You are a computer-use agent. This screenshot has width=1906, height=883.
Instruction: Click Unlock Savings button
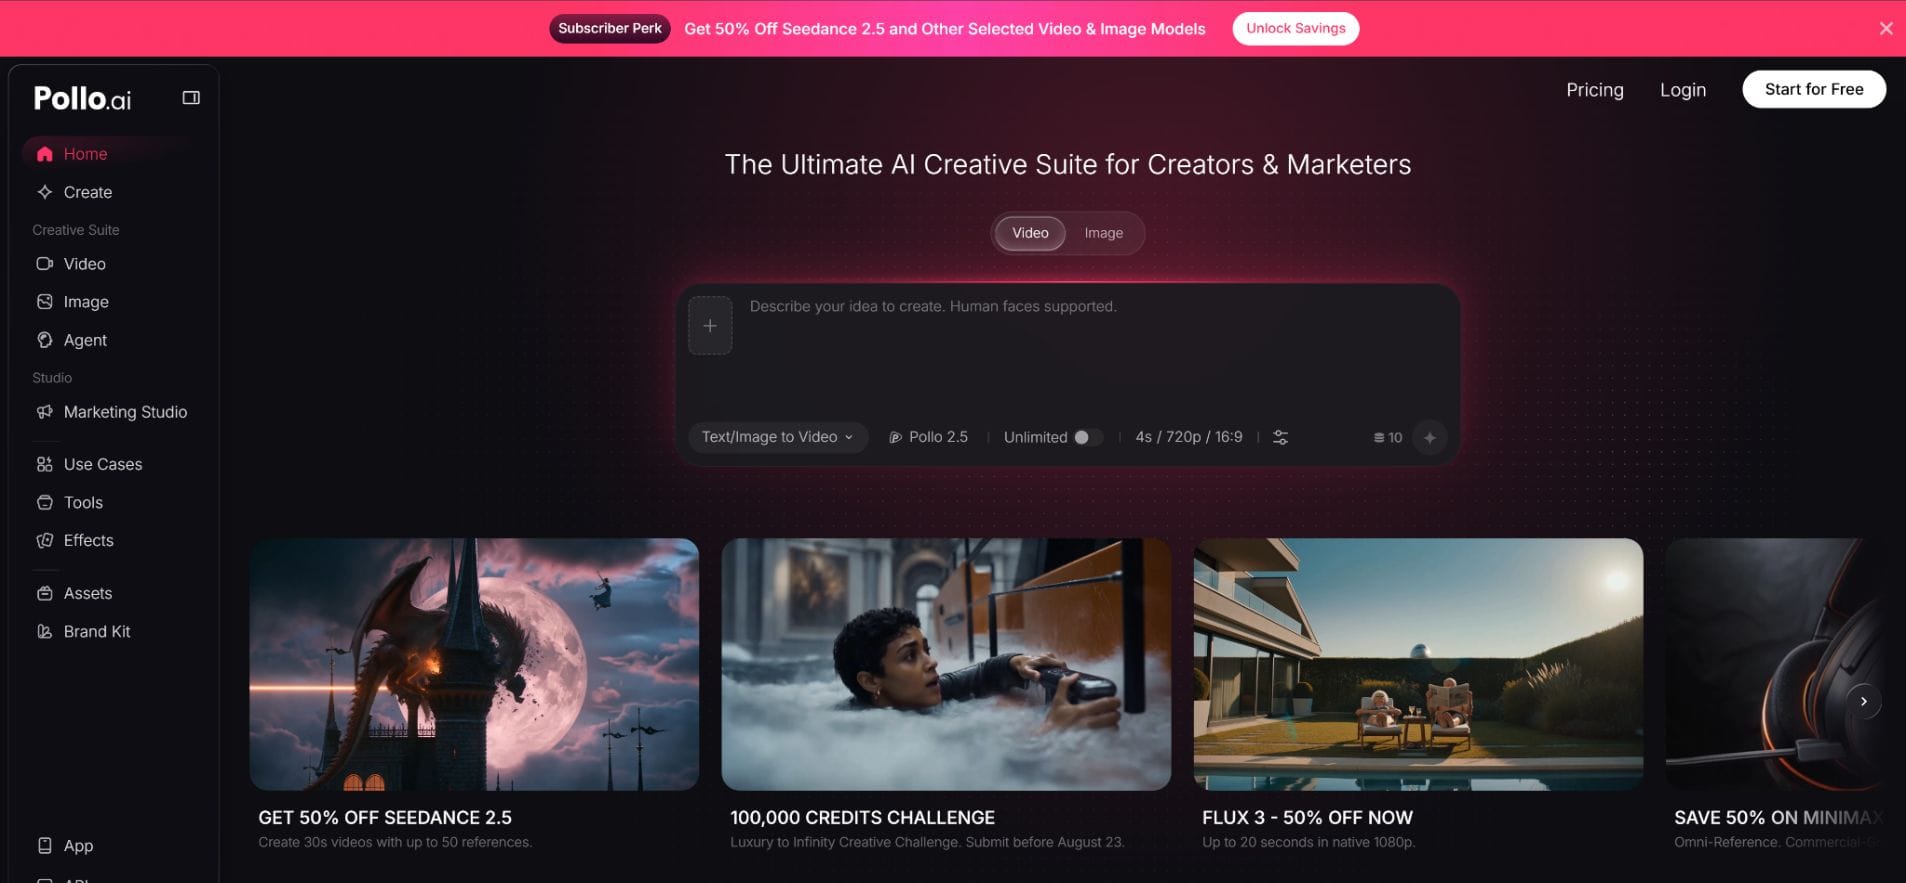click(1295, 28)
